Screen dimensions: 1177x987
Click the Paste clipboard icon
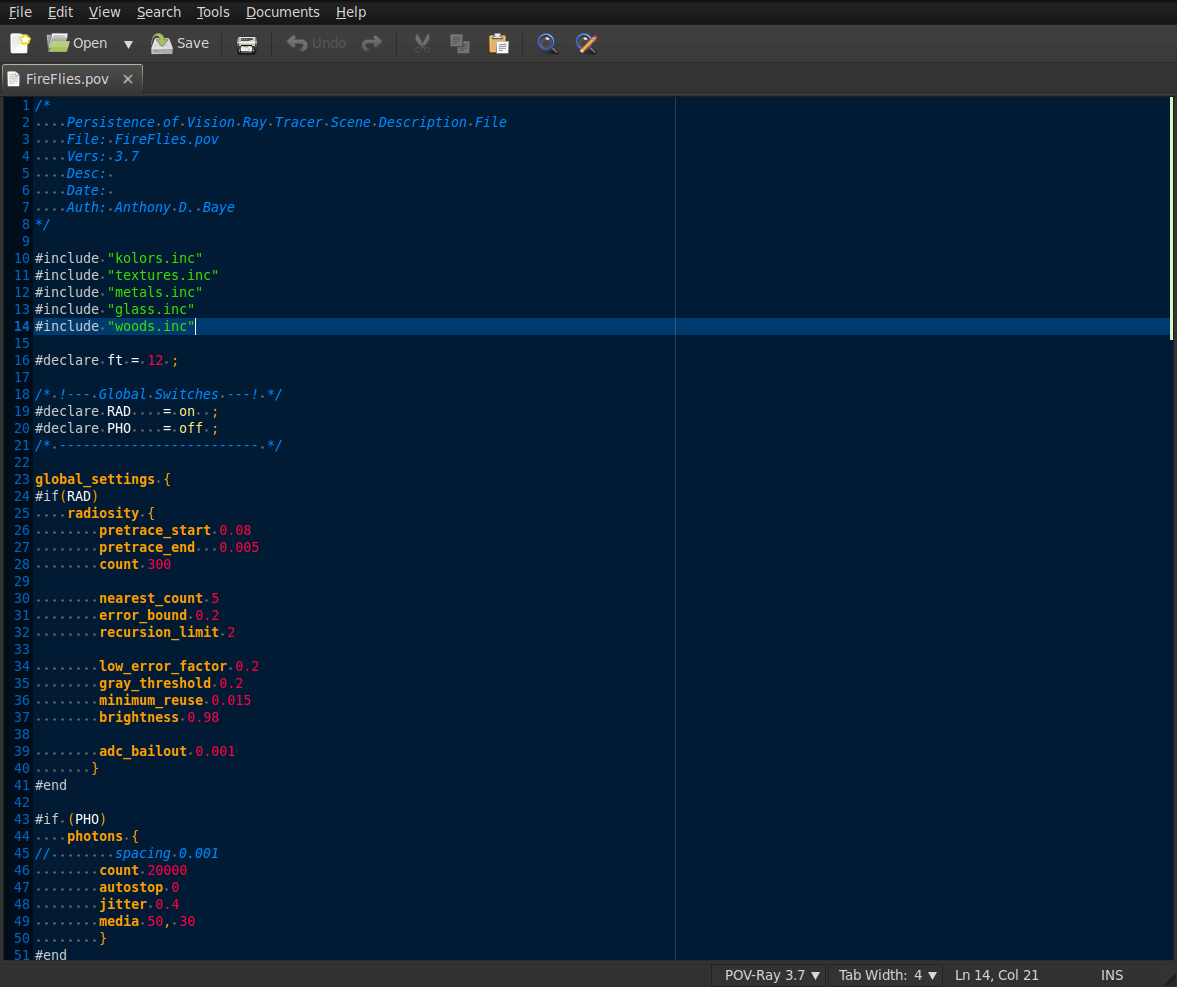point(498,43)
